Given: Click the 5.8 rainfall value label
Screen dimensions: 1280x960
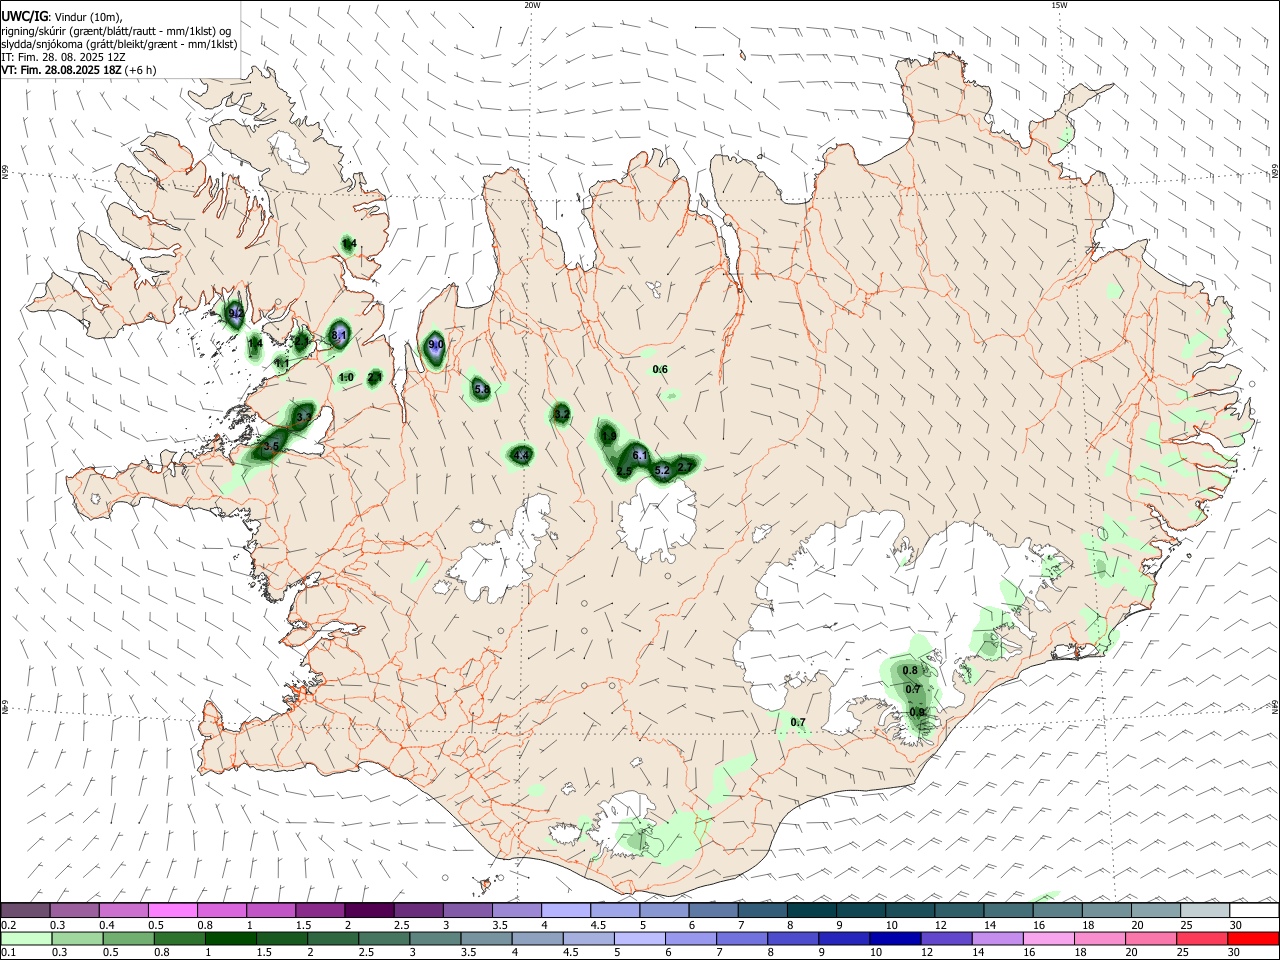Looking at the screenshot, I should [x=481, y=389].
